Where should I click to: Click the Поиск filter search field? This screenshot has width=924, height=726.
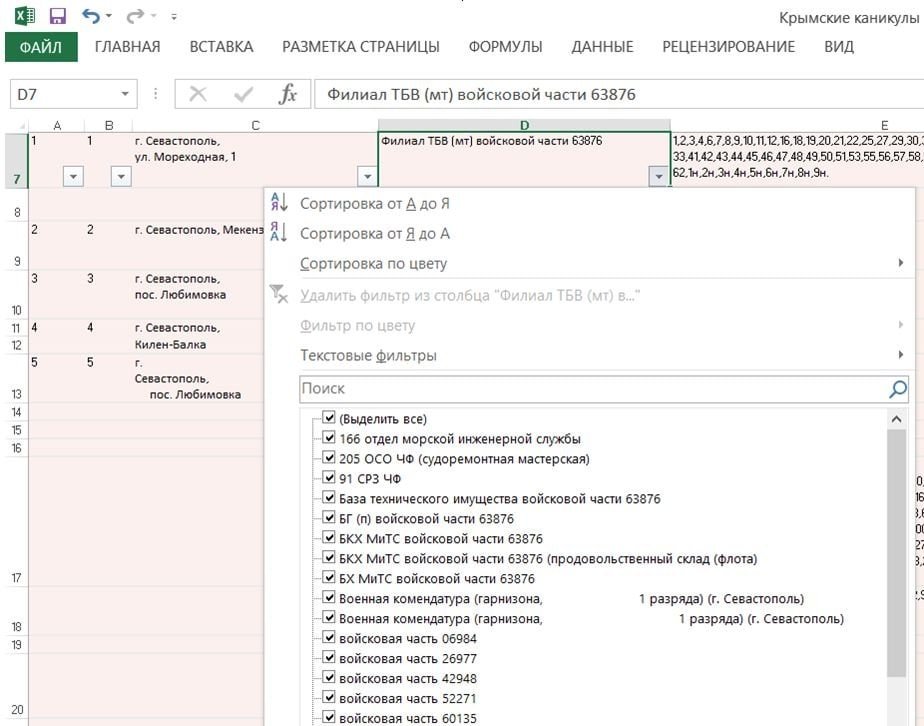pos(590,389)
